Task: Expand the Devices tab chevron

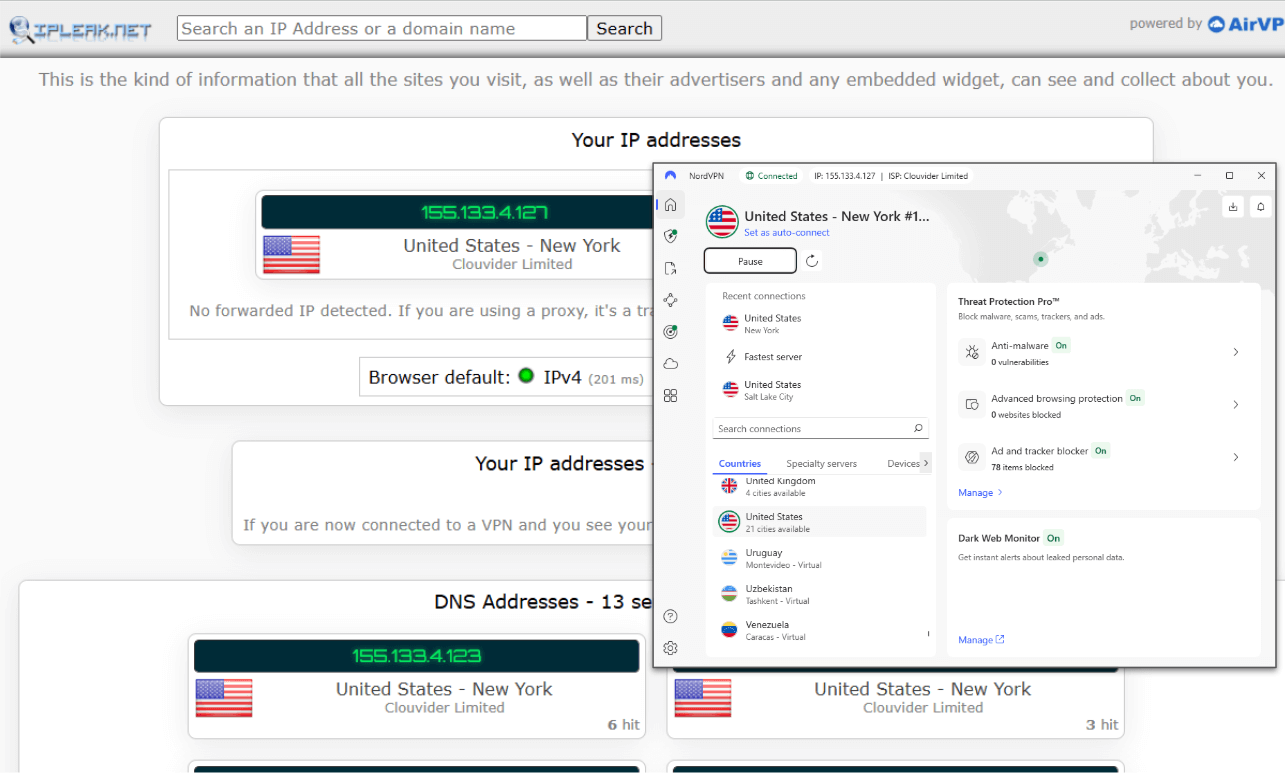Action: [927, 463]
